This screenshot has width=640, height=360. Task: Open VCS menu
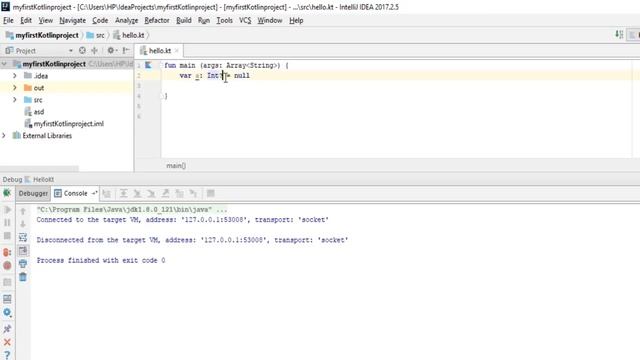[245, 20]
